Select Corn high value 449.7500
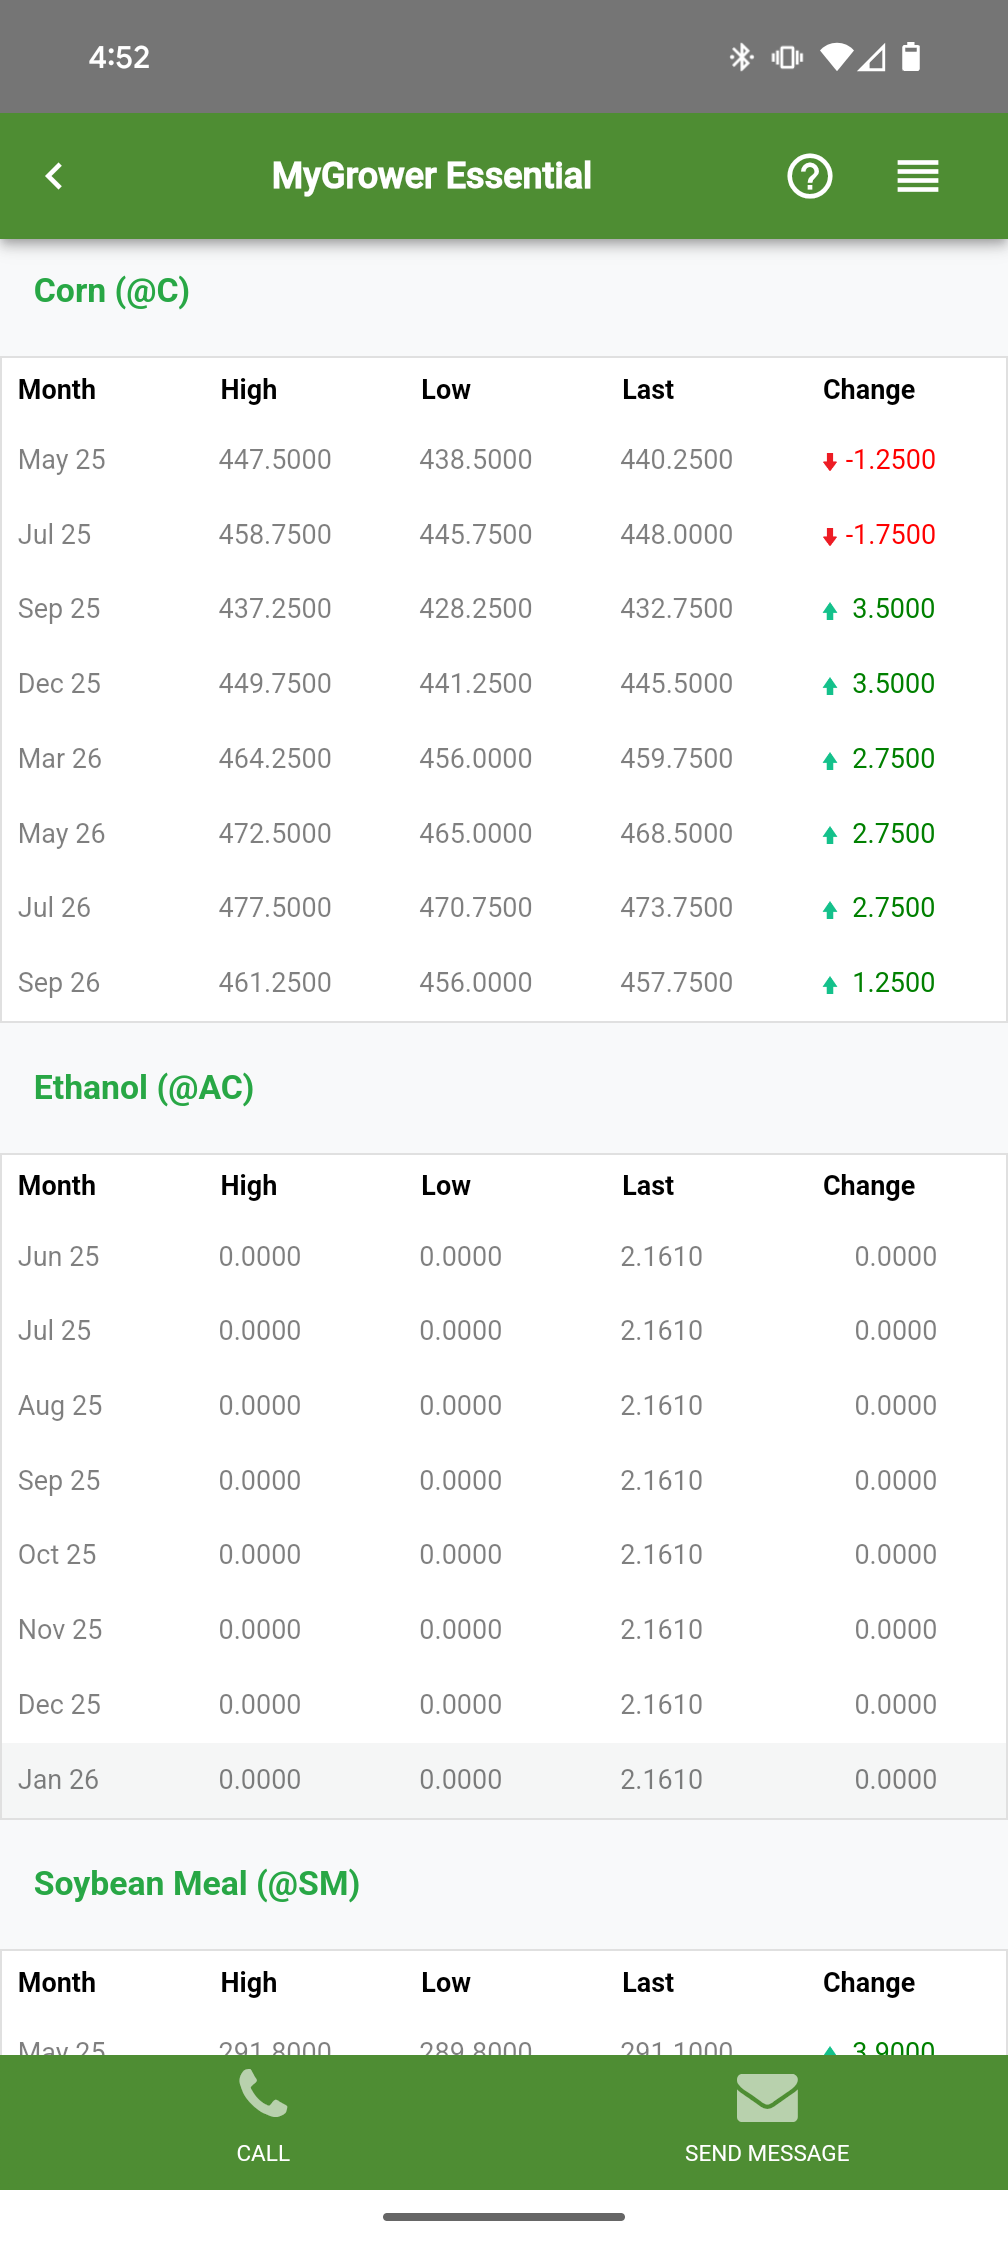 click(x=275, y=683)
